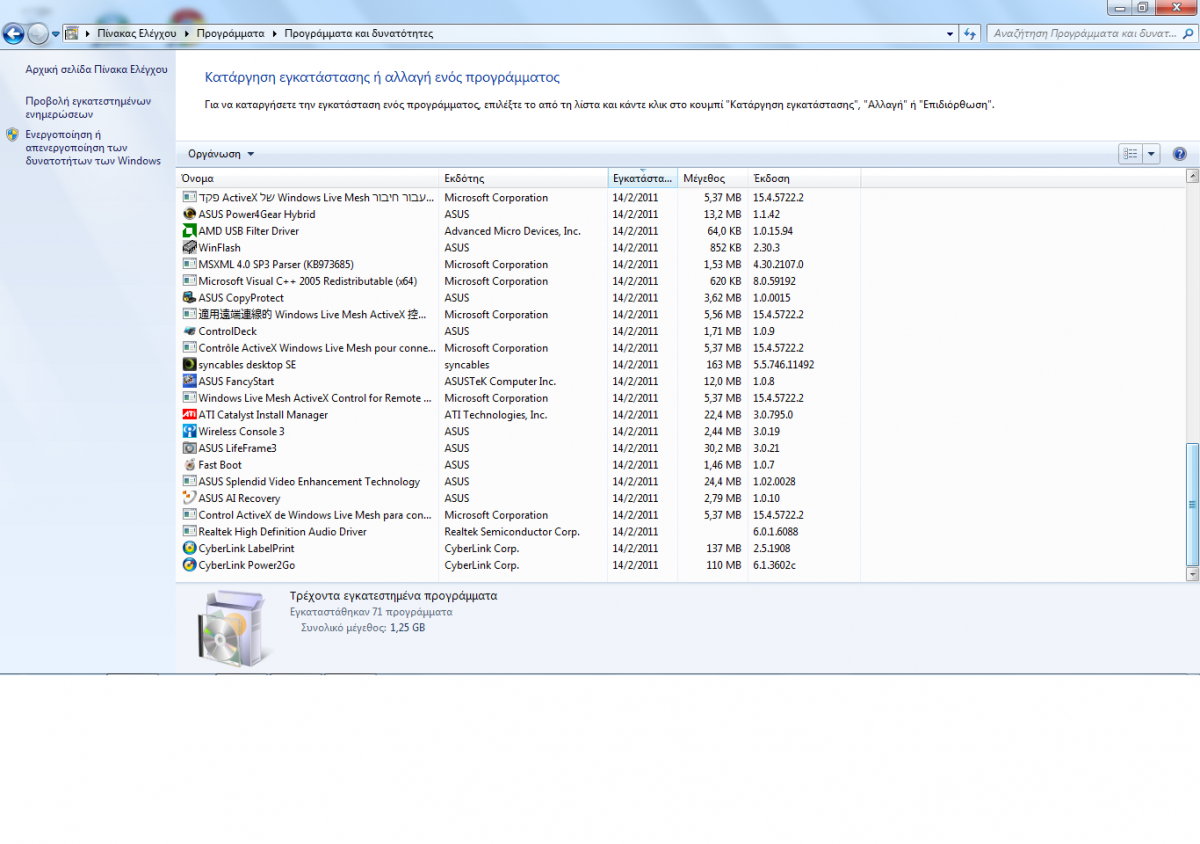Select the Fast Boot program icon
Image resolution: width=1200 pixels, height=844 pixels.
(x=190, y=465)
